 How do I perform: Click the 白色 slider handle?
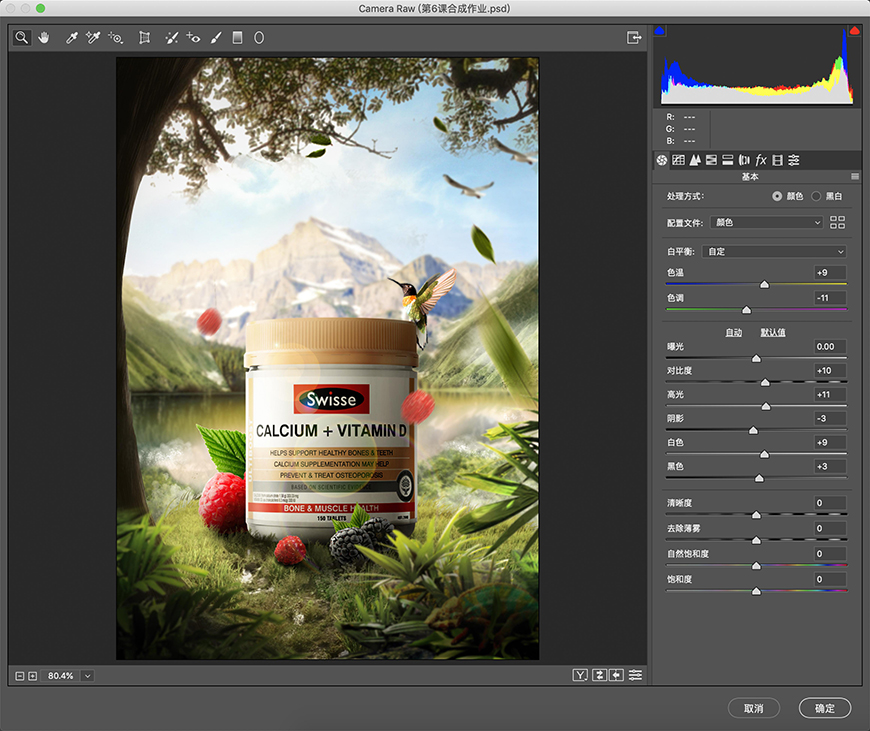pyautogui.click(x=765, y=454)
